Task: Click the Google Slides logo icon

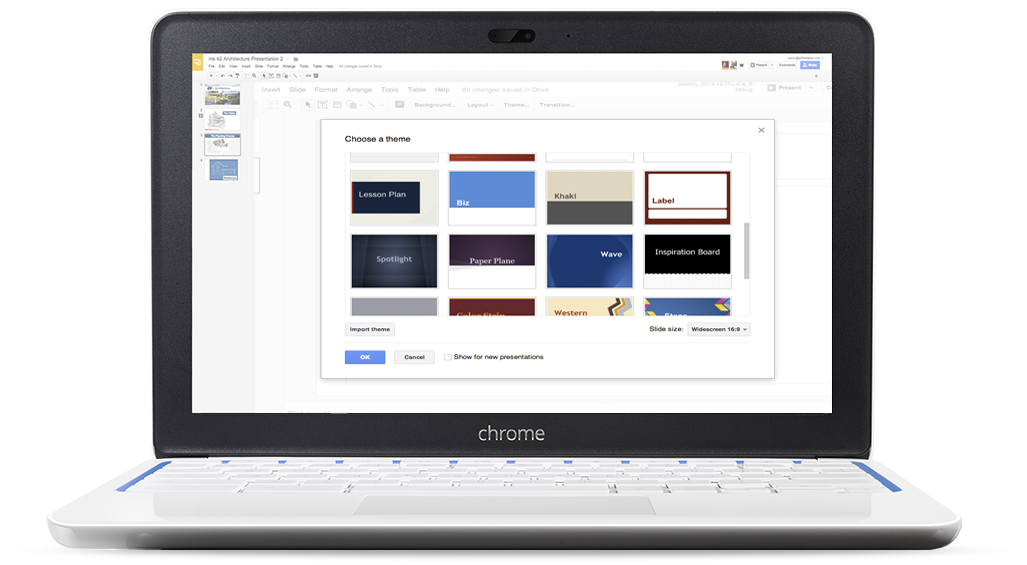Action: click(x=198, y=62)
